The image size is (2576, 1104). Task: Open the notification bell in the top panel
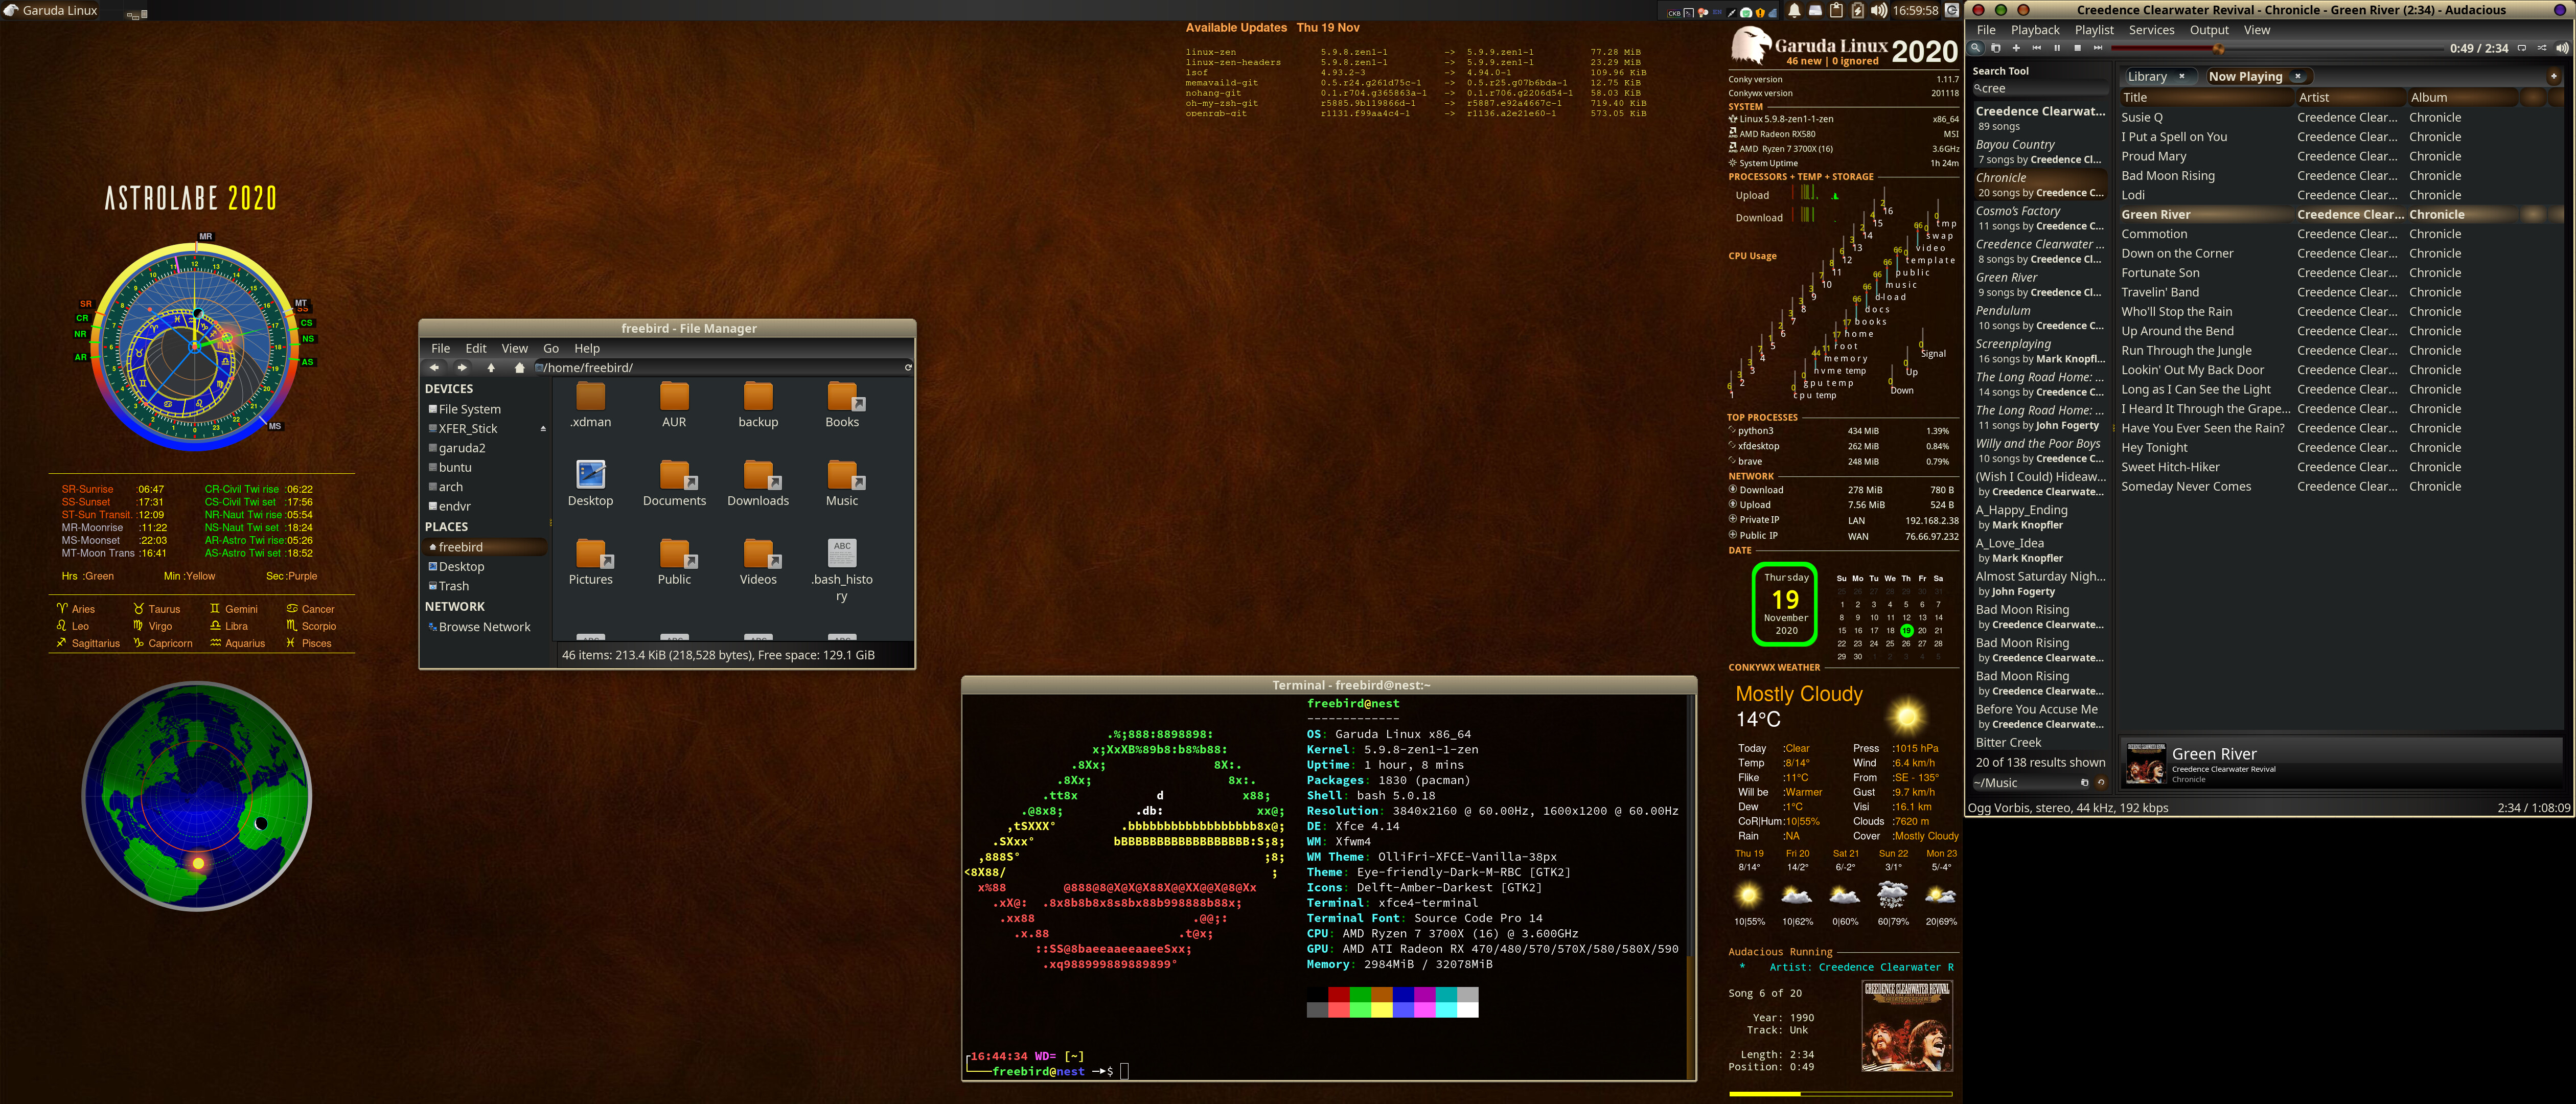[x=1794, y=11]
